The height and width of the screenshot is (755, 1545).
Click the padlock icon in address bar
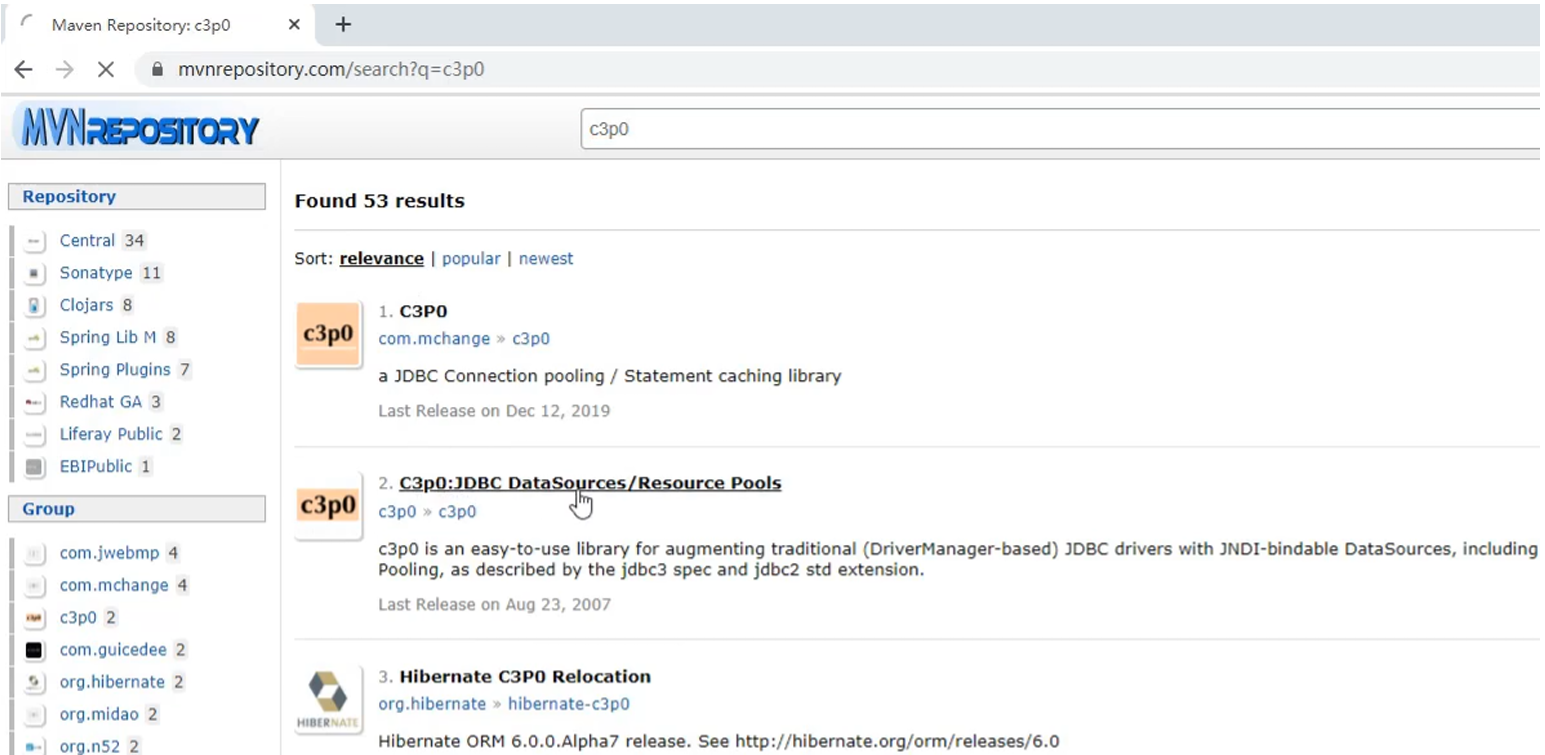click(156, 70)
